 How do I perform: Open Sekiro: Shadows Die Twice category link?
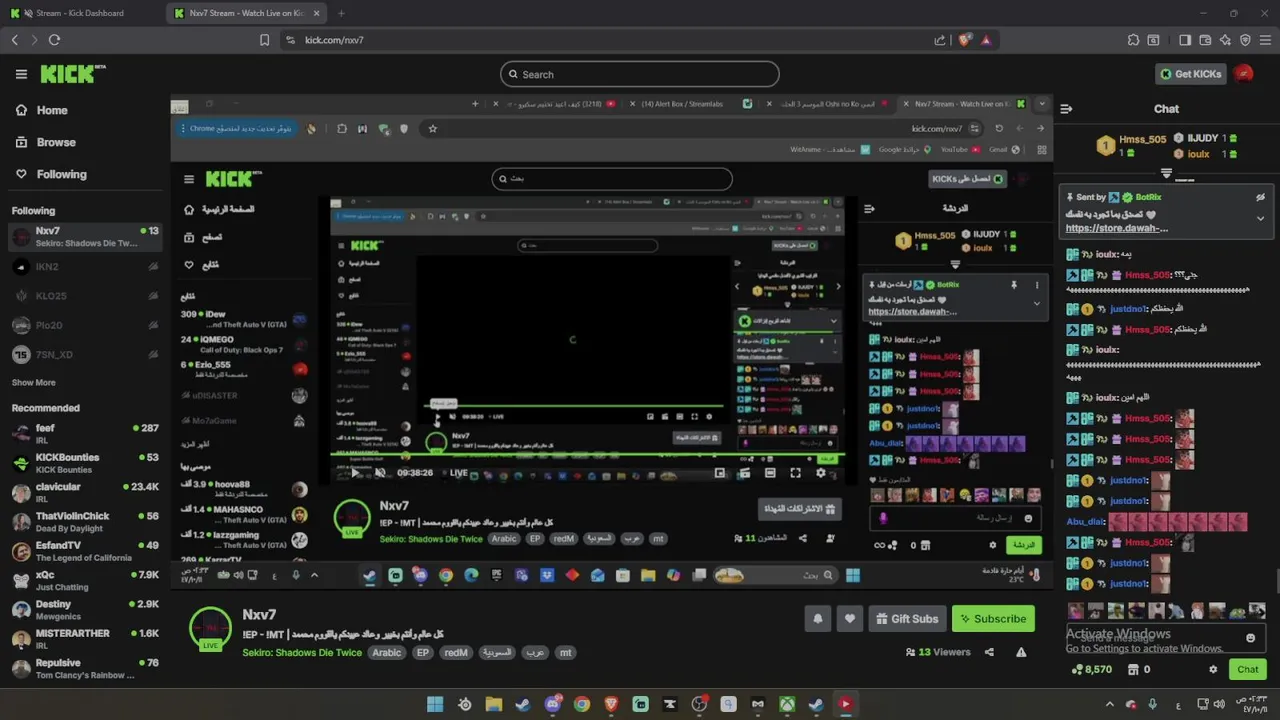[304, 653]
